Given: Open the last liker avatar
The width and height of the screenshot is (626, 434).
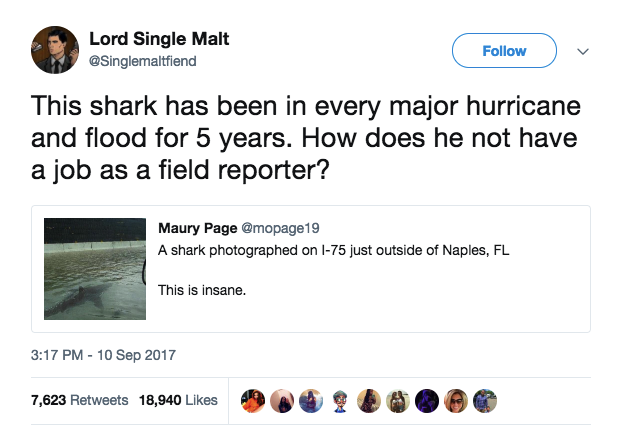Looking at the screenshot, I should 485,401.
